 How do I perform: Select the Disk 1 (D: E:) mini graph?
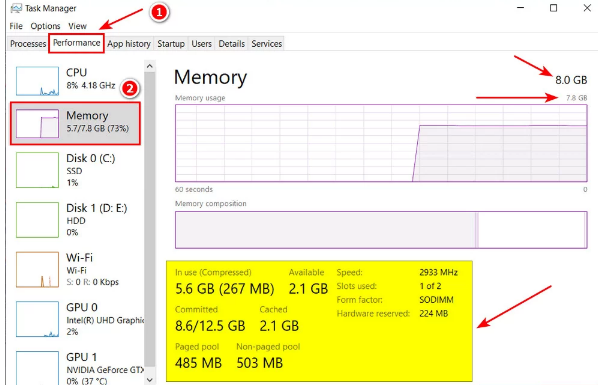[37, 220]
